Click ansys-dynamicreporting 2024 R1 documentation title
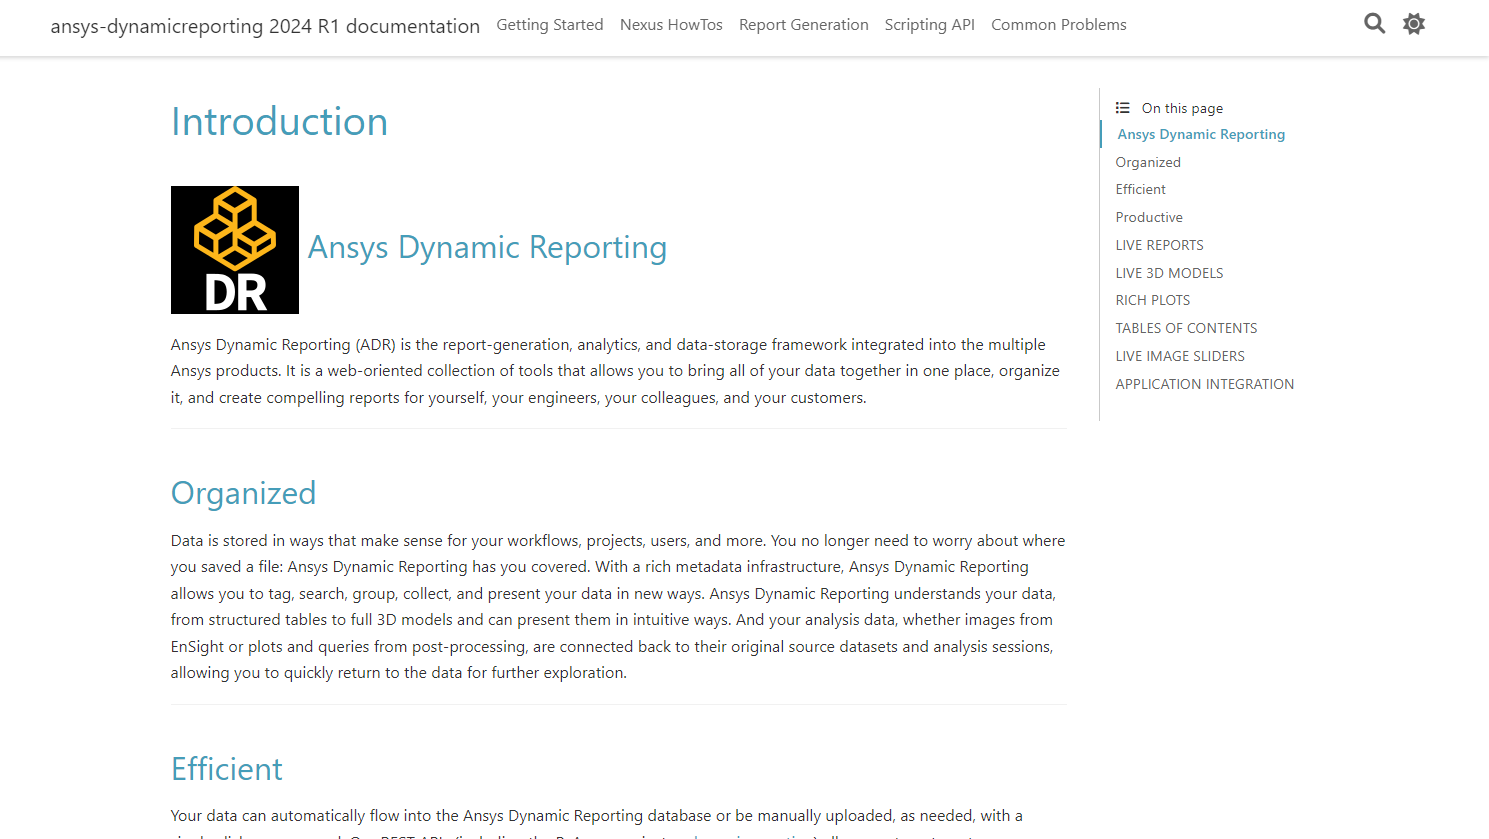The width and height of the screenshot is (1489, 839). [x=265, y=26]
